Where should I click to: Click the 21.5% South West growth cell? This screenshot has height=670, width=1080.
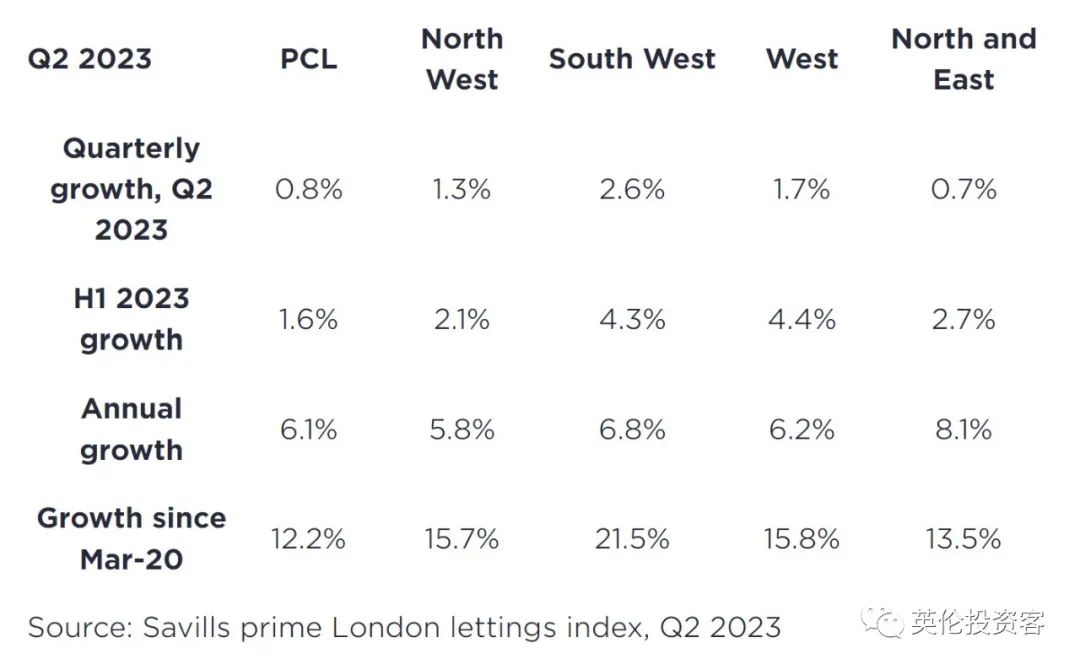[632, 539]
